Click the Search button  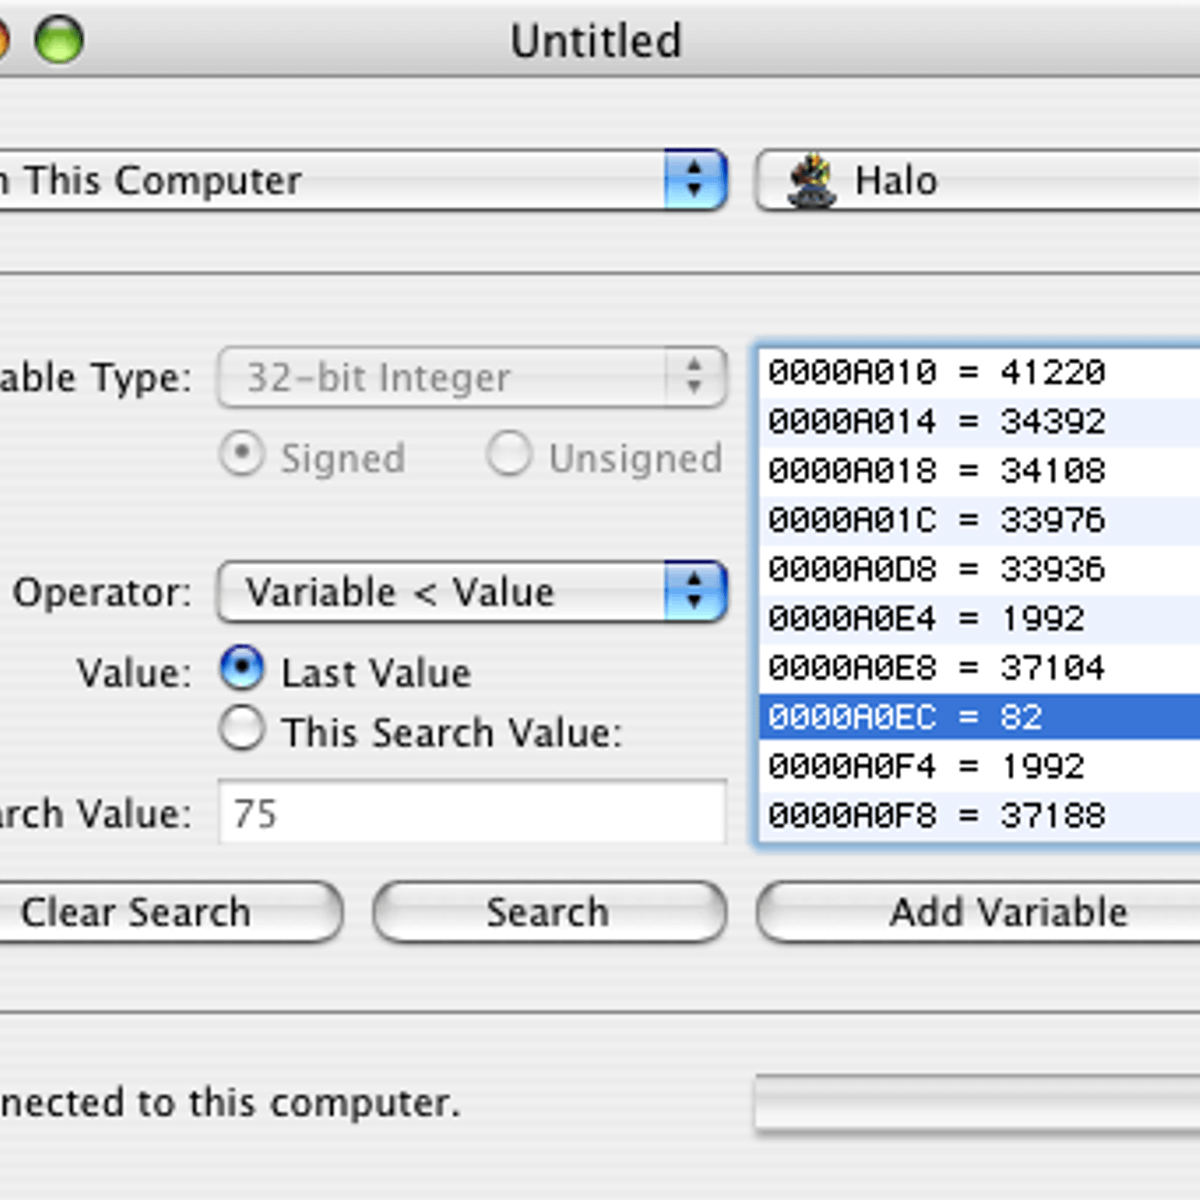(549, 911)
